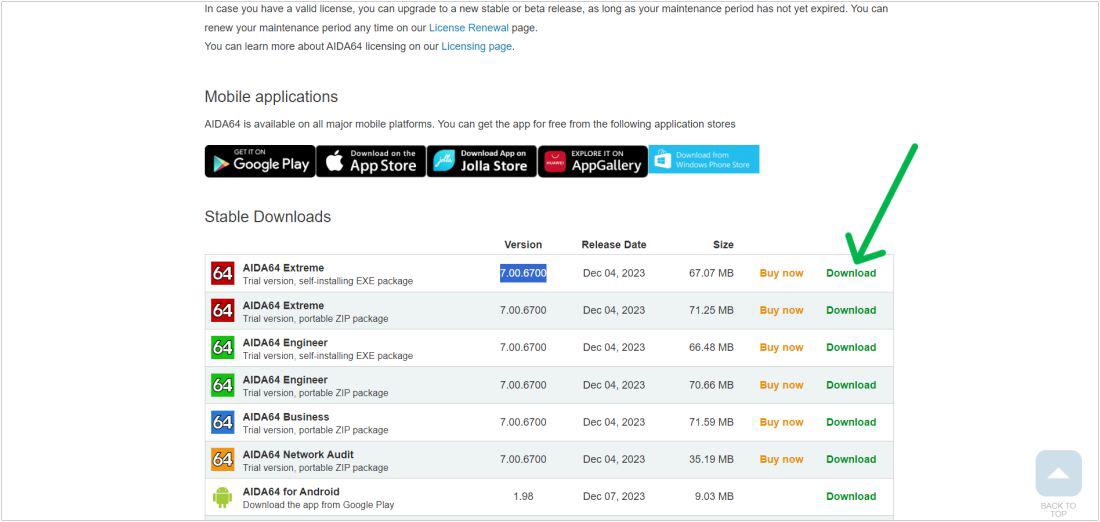
Task: Click the Android robot icon
Action: point(222,497)
